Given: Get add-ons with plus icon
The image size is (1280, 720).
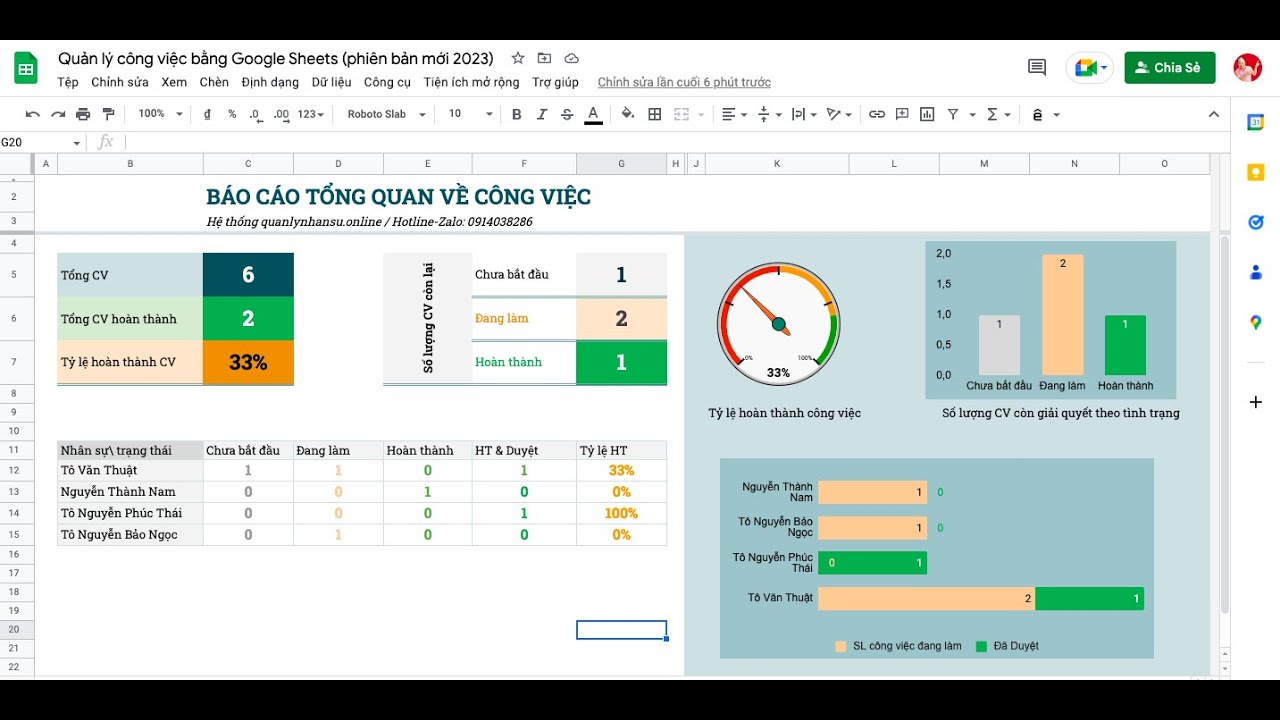Looking at the screenshot, I should pyautogui.click(x=1256, y=402).
